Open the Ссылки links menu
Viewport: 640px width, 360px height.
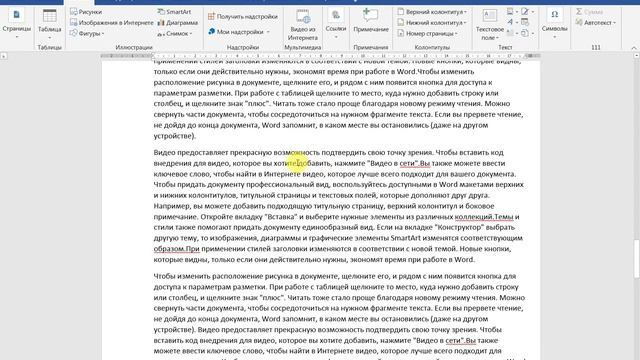pos(336,24)
